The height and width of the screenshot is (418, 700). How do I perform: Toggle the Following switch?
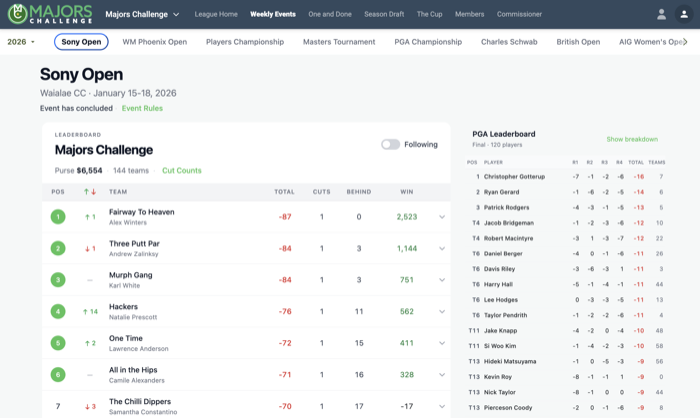(390, 144)
